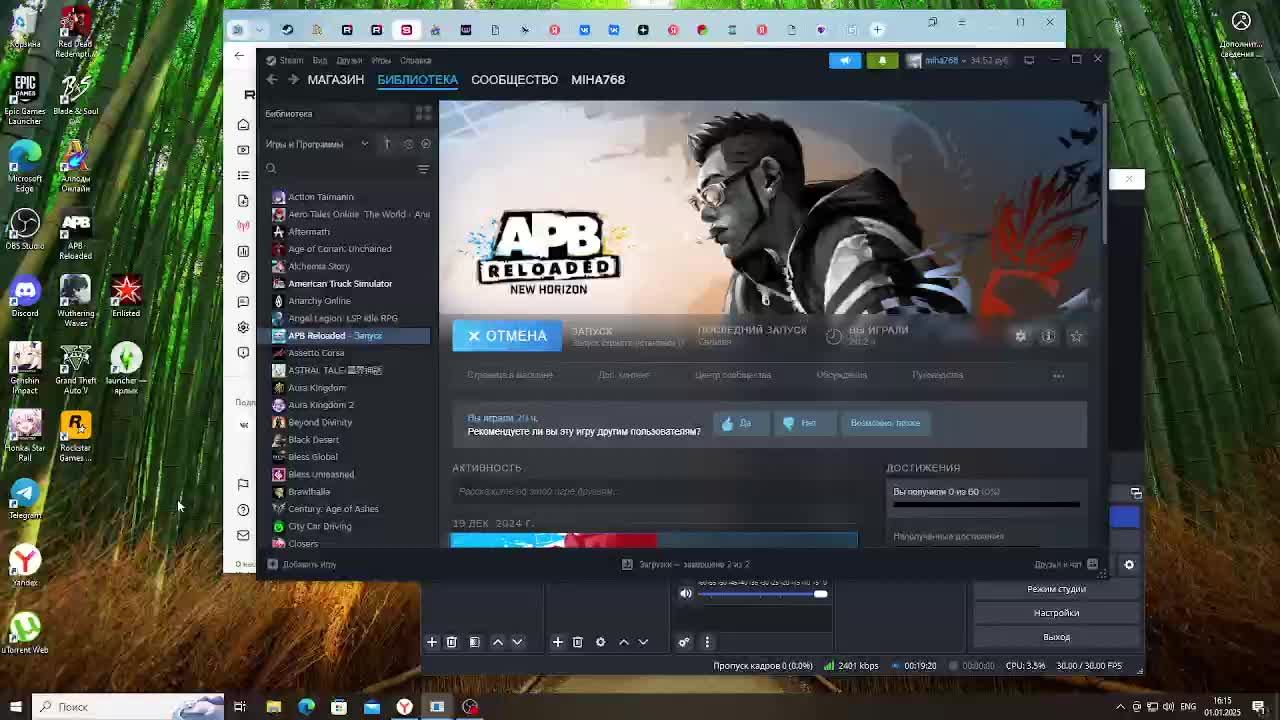Open OBS source properties gear
Screen dimensions: 1280x720
click(601, 642)
